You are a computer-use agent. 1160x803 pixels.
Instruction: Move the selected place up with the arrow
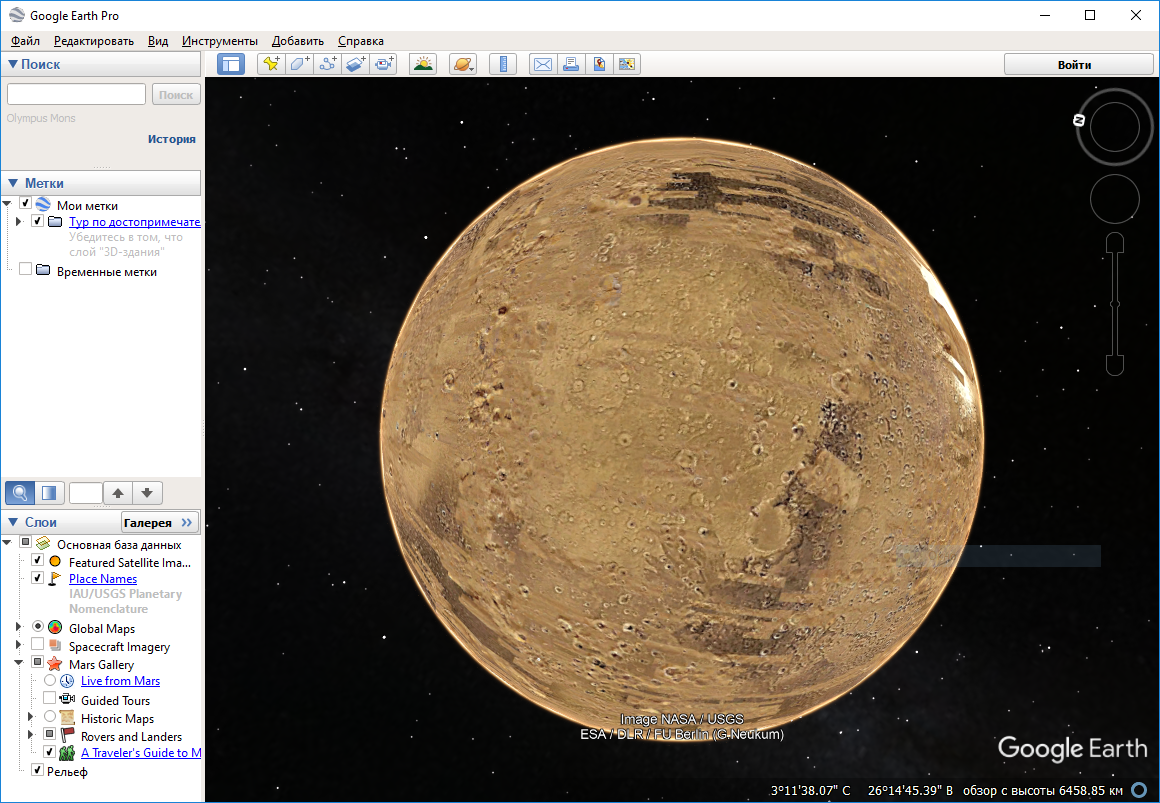pos(118,493)
